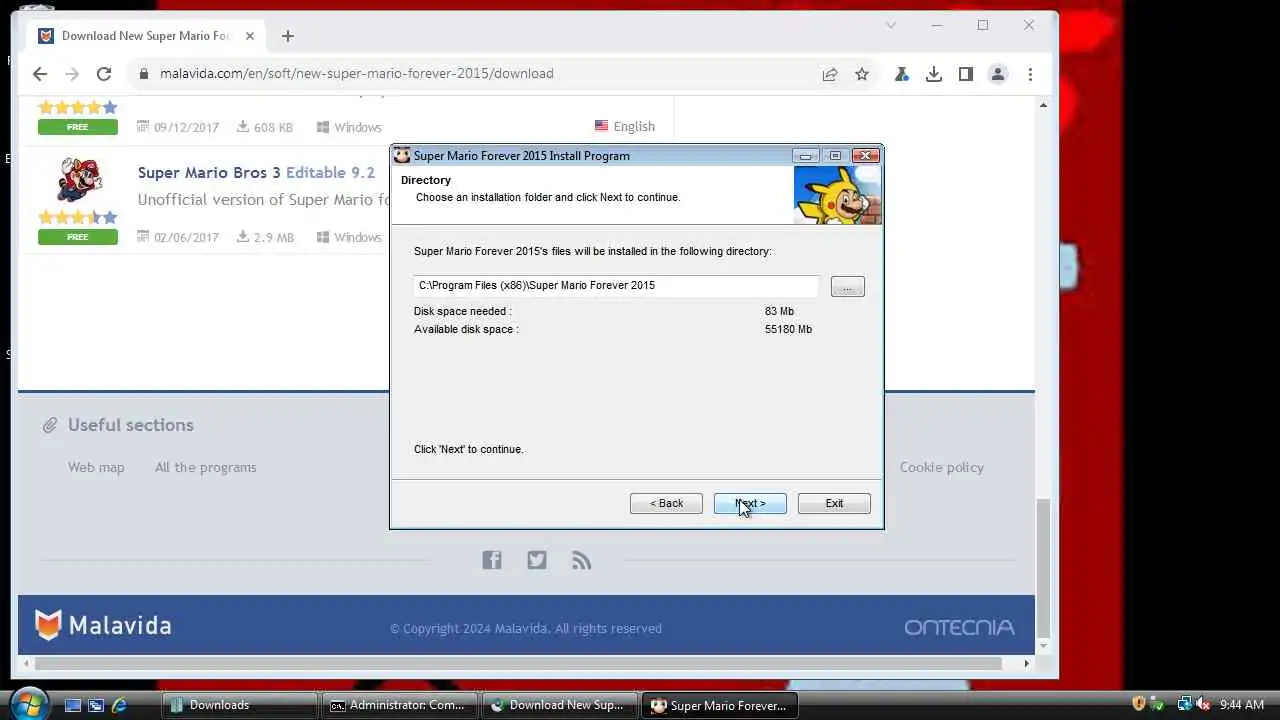1280x720 pixels.
Task: Open Chrome tab search chevron
Action: click(x=891, y=25)
